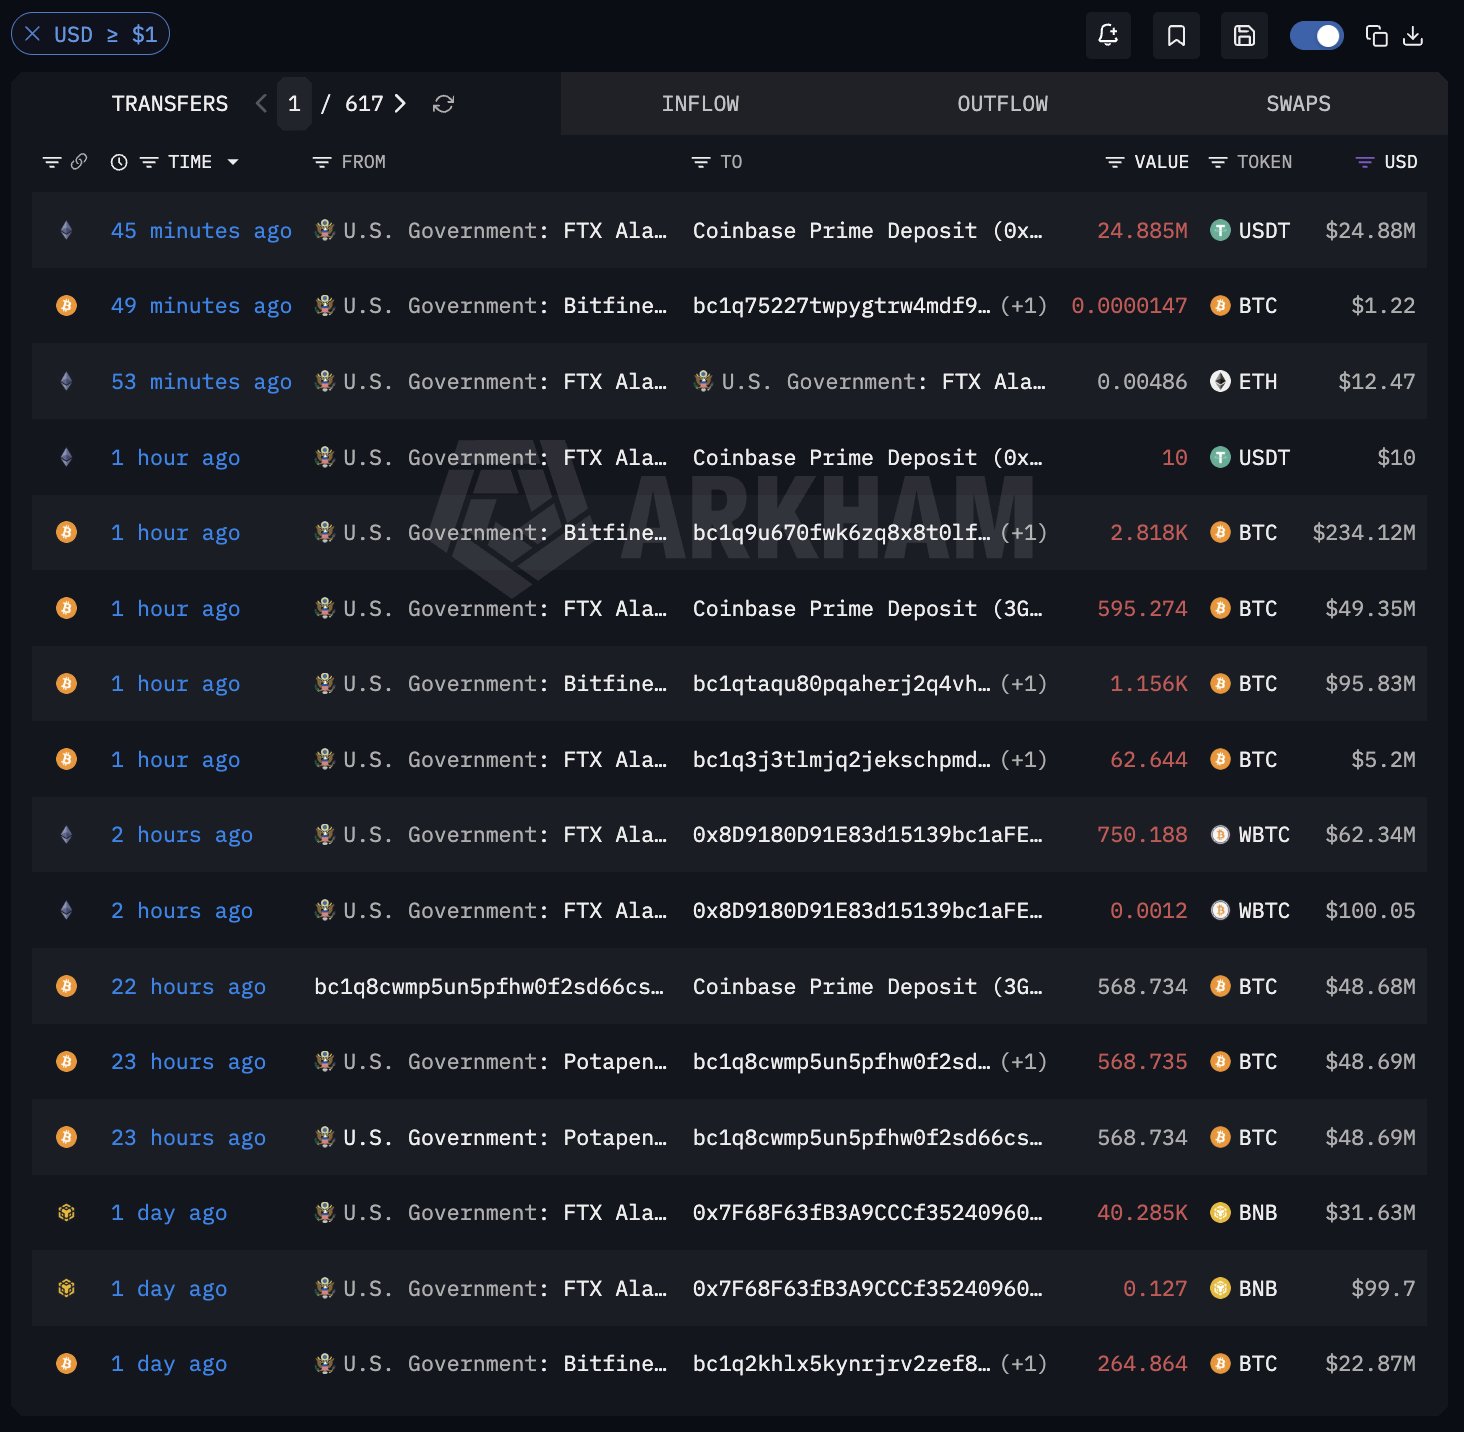The width and height of the screenshot is (1464, 1432).
Task: Click ETH token in the $12.47 row
Action: point(1244,382)
